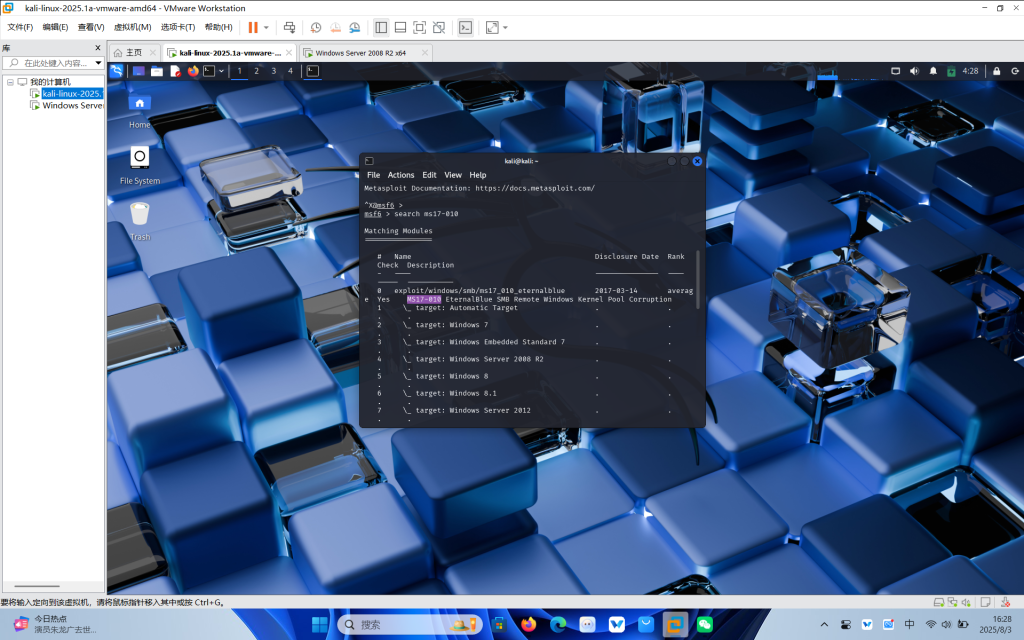Click the VMware pause virtual machine button
1024x640 pixels.
pos(253,27)
